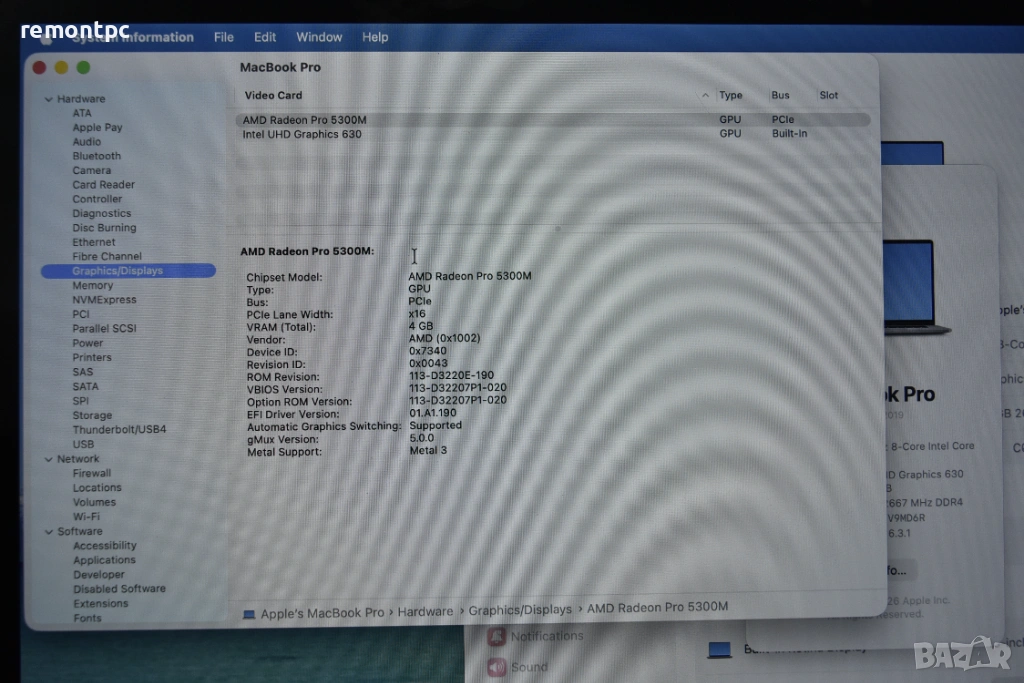
Task: Select Volumes under Network
Action: coord(94,502)
